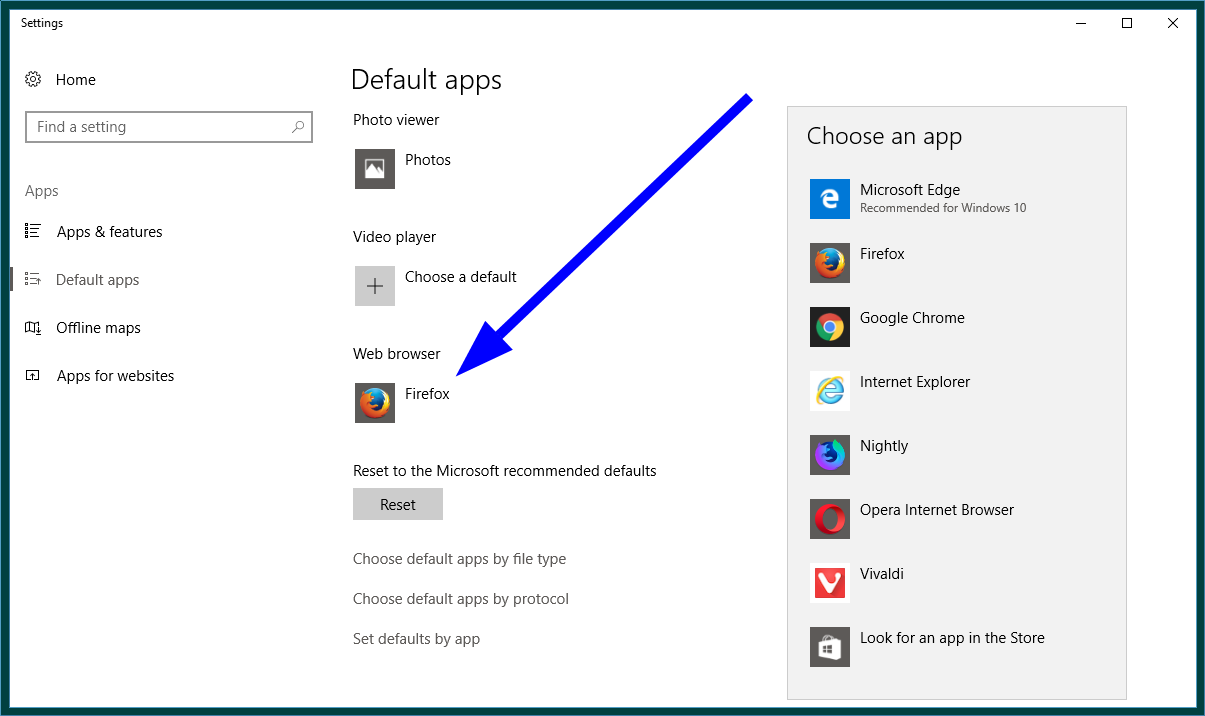Choose Internet Explorer label in app list

pyautogui.click(x=915, y=382)
